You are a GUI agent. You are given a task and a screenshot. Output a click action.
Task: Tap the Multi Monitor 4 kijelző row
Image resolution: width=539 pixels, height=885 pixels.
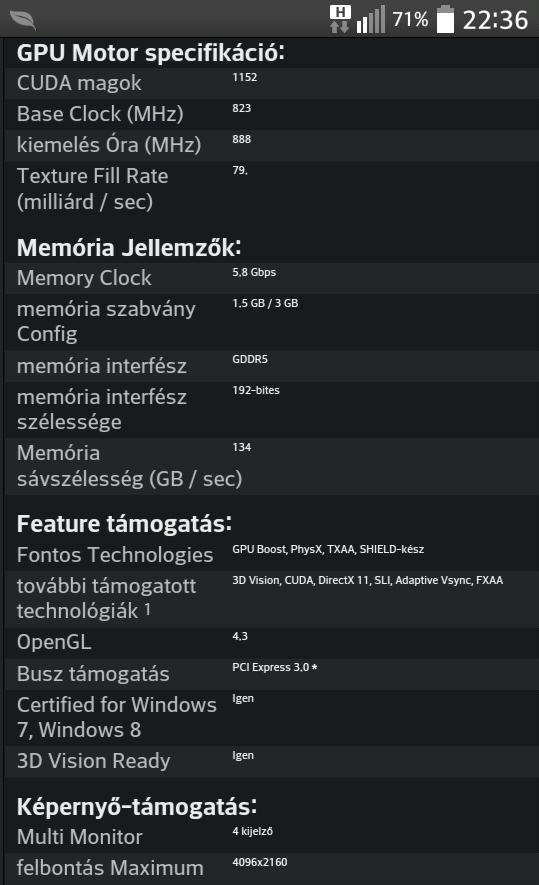click(x=272, y=838)
